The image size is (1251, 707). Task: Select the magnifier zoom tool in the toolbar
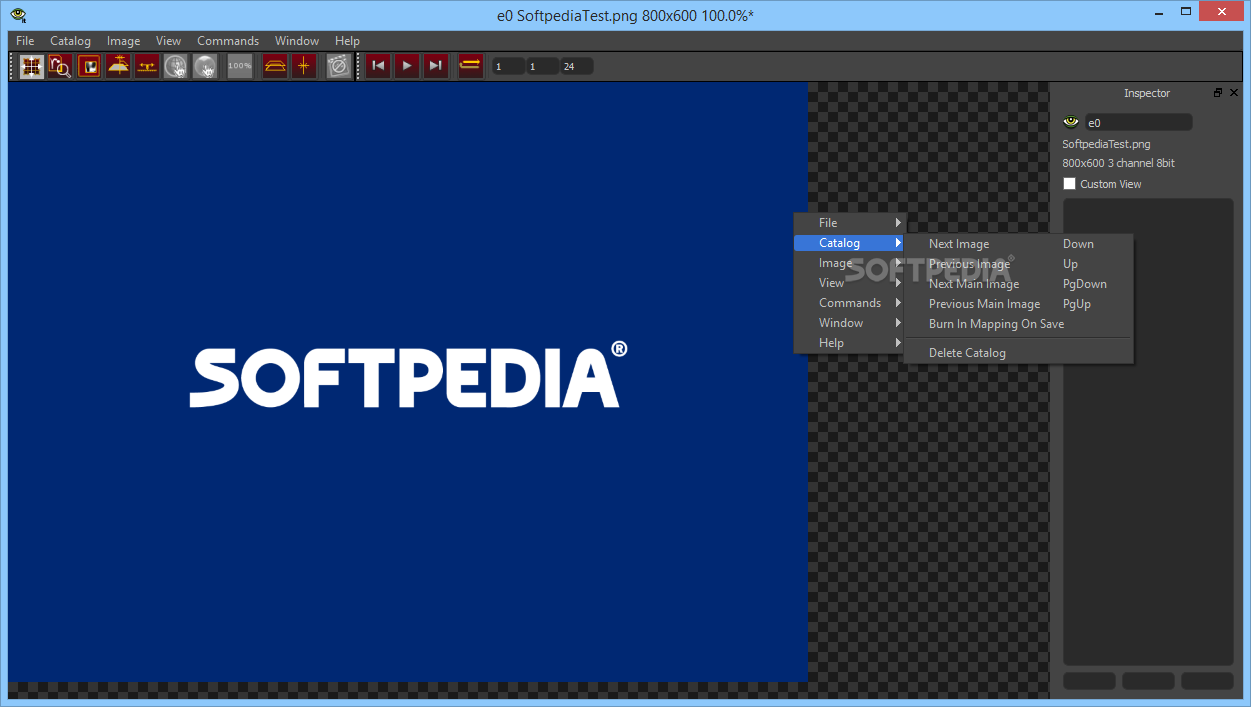tap(60, 66)
